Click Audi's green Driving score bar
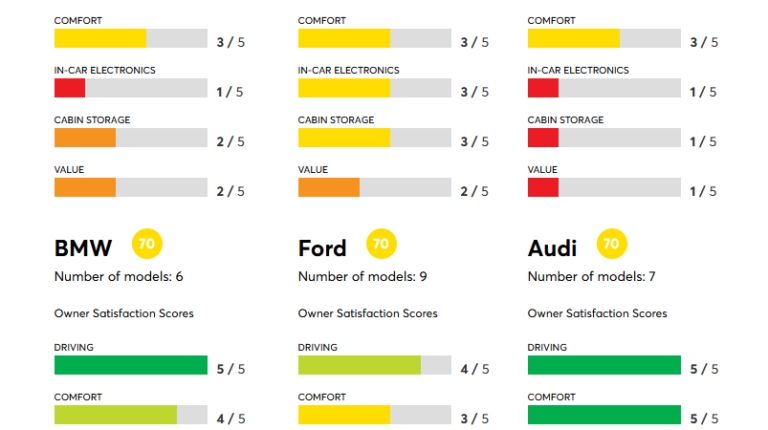The width and height of the screenshot is (768, 430). (604, 365)
